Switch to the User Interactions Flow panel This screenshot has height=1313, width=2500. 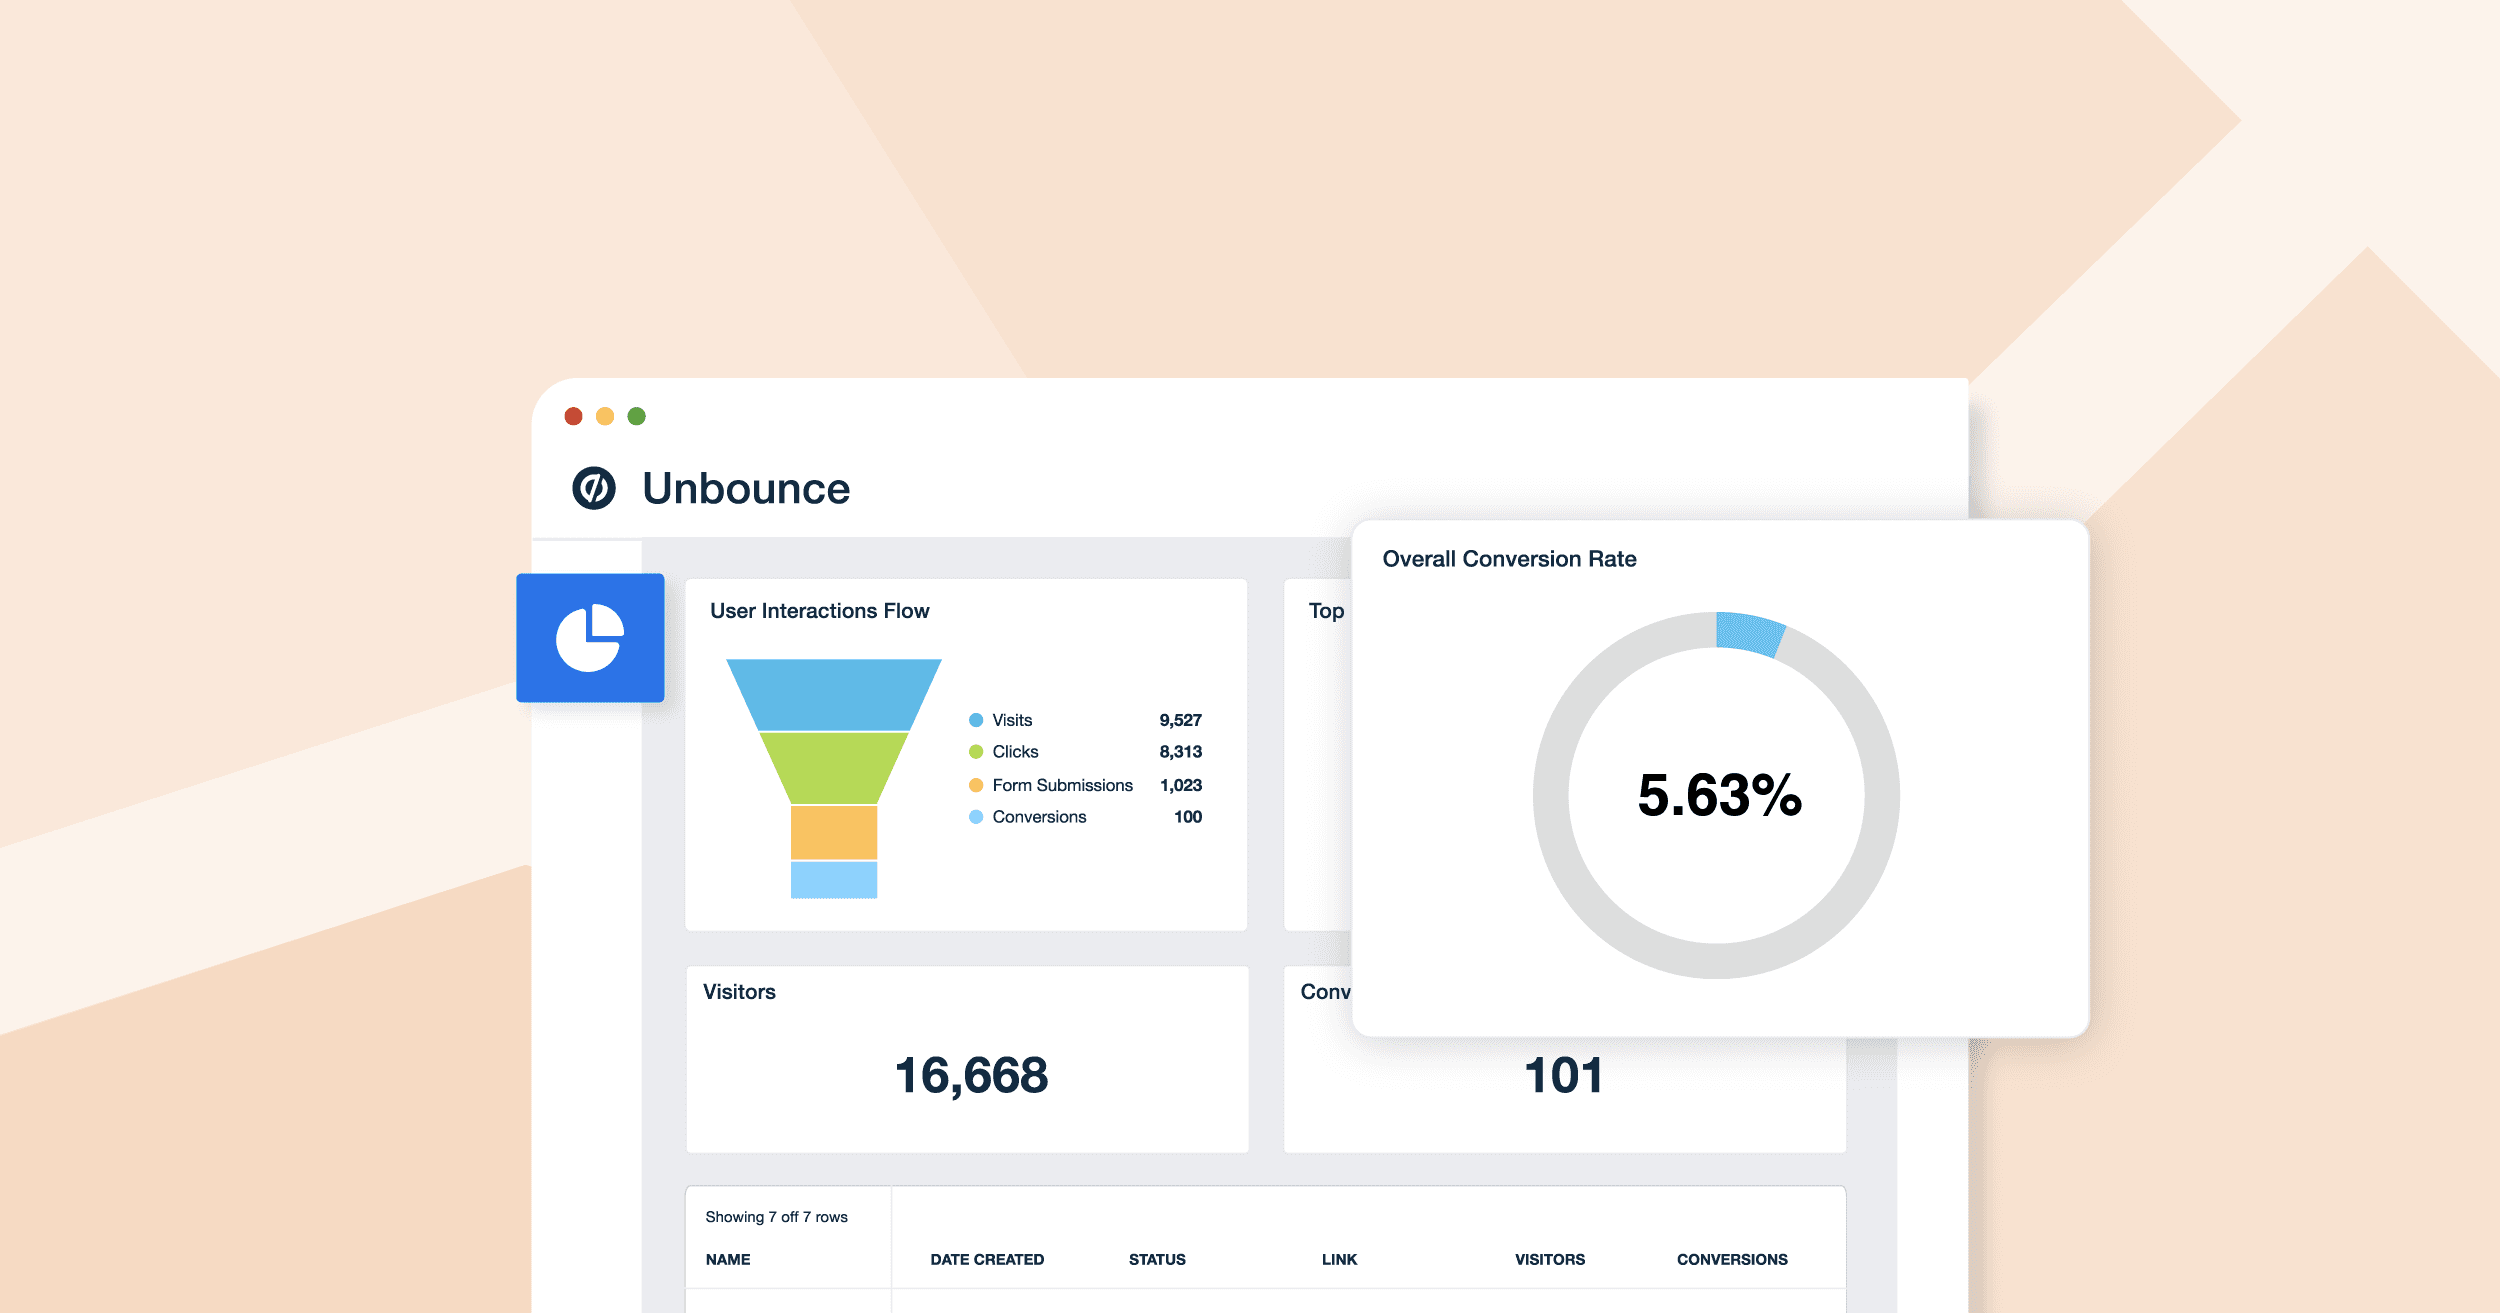(818, 610)
